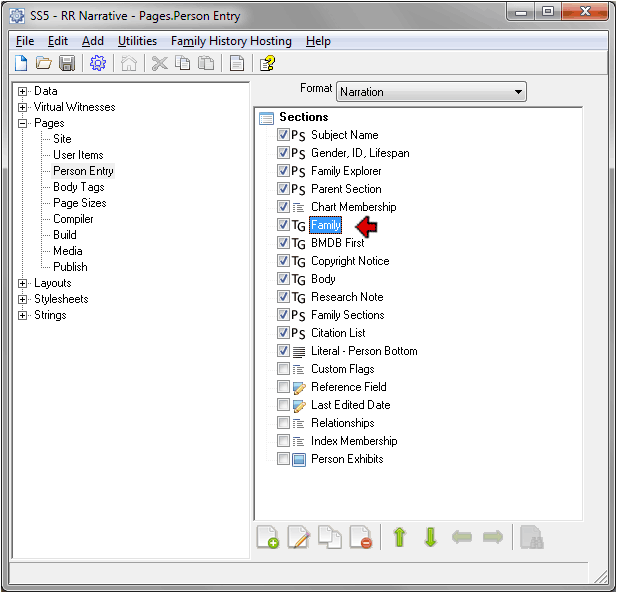Enable the Index Membership checkbox

[283, 441]
